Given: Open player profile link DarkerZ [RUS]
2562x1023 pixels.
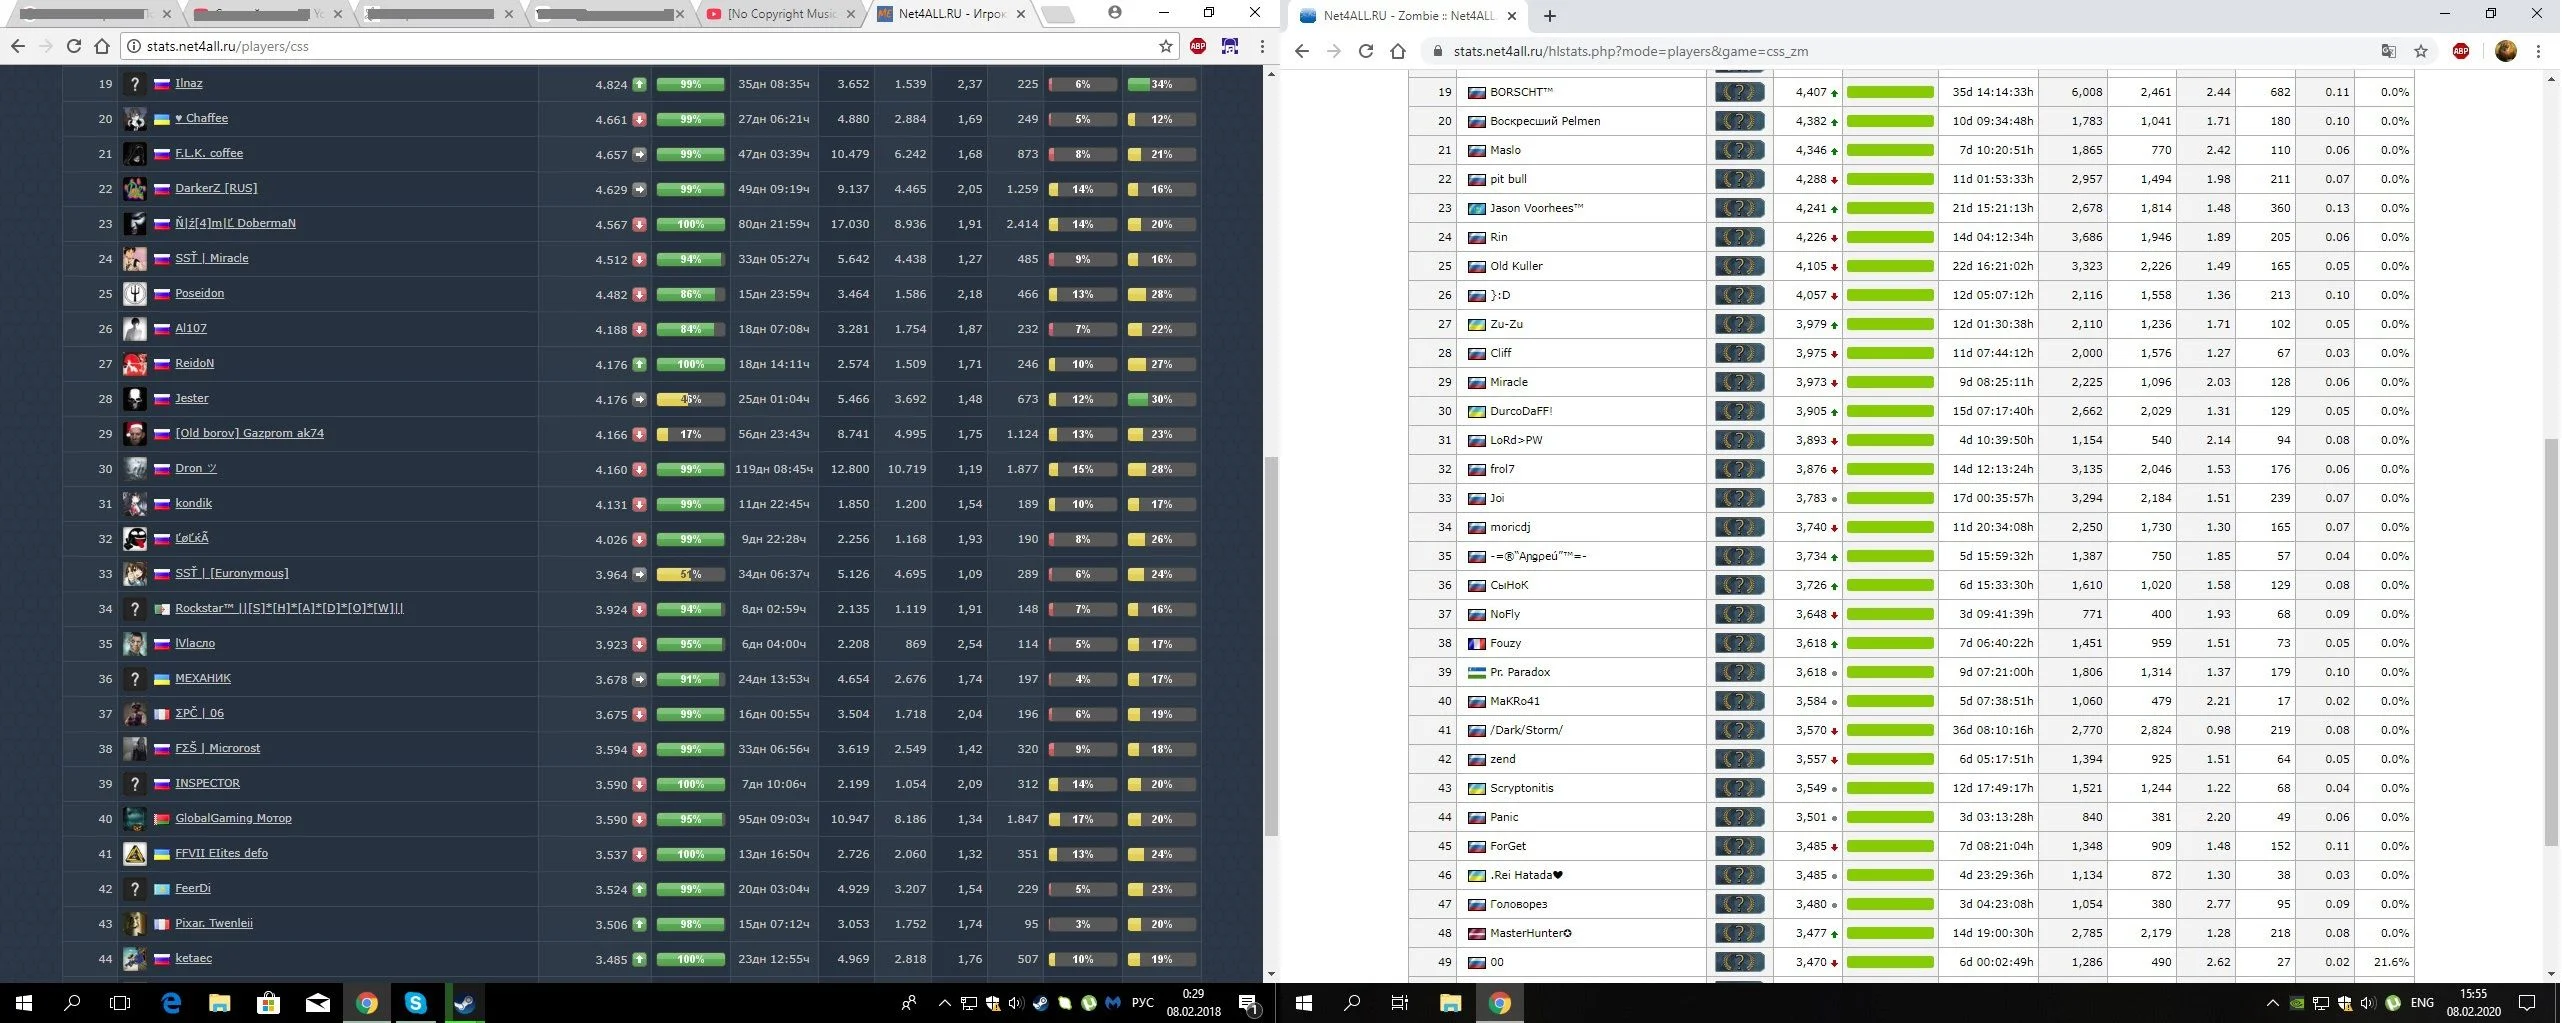Looking at the screenshot, I should (x=216, y=188).
